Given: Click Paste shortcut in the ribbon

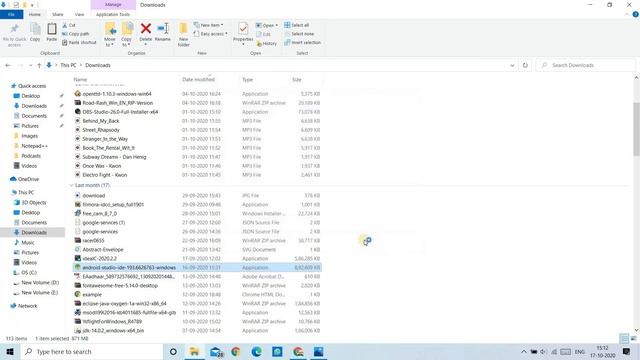Looking at the screenshot, I should 79,42.
